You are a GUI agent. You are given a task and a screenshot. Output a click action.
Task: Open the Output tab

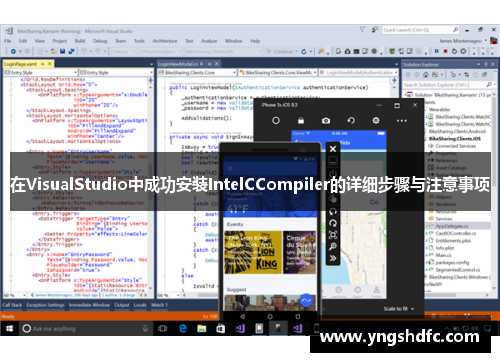tap(122, 305)
